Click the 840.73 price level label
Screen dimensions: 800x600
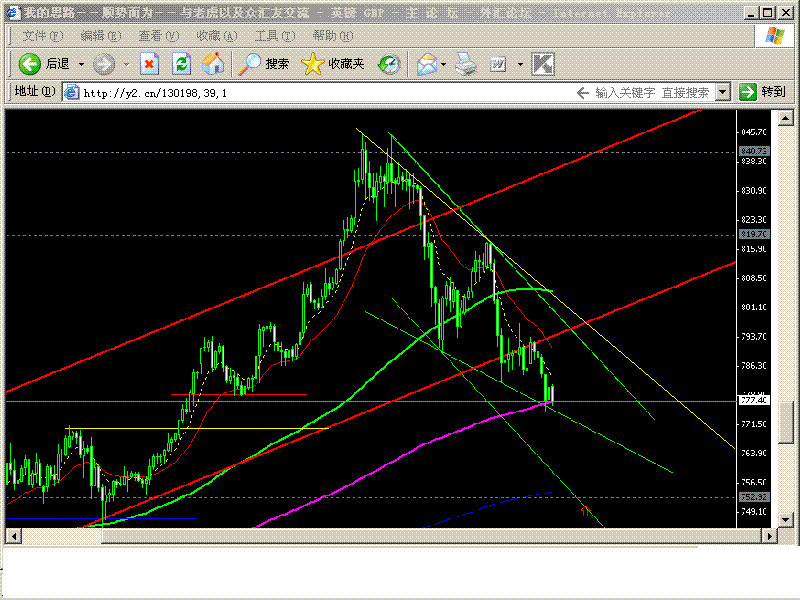pos(754,151)
